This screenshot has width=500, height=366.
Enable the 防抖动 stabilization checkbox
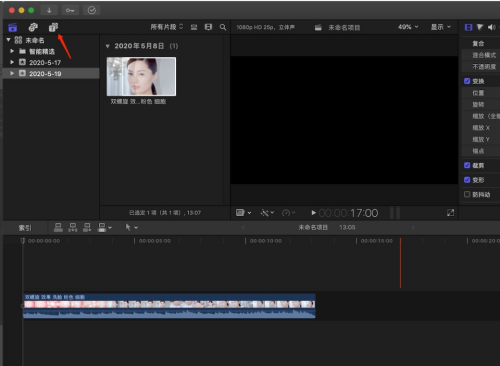click(x=467, y=194)
